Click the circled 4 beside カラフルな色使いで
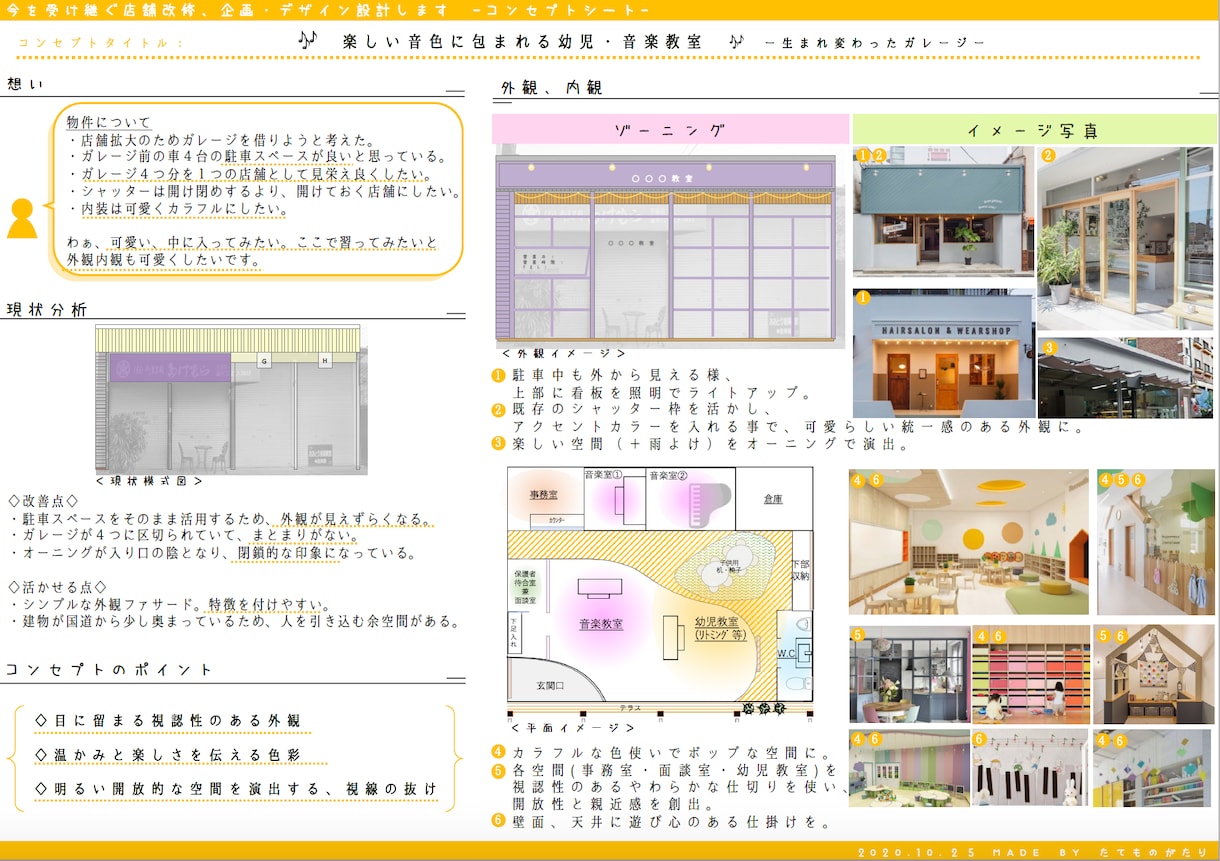Screen dimensions: 1220x861 coord(498,752)
